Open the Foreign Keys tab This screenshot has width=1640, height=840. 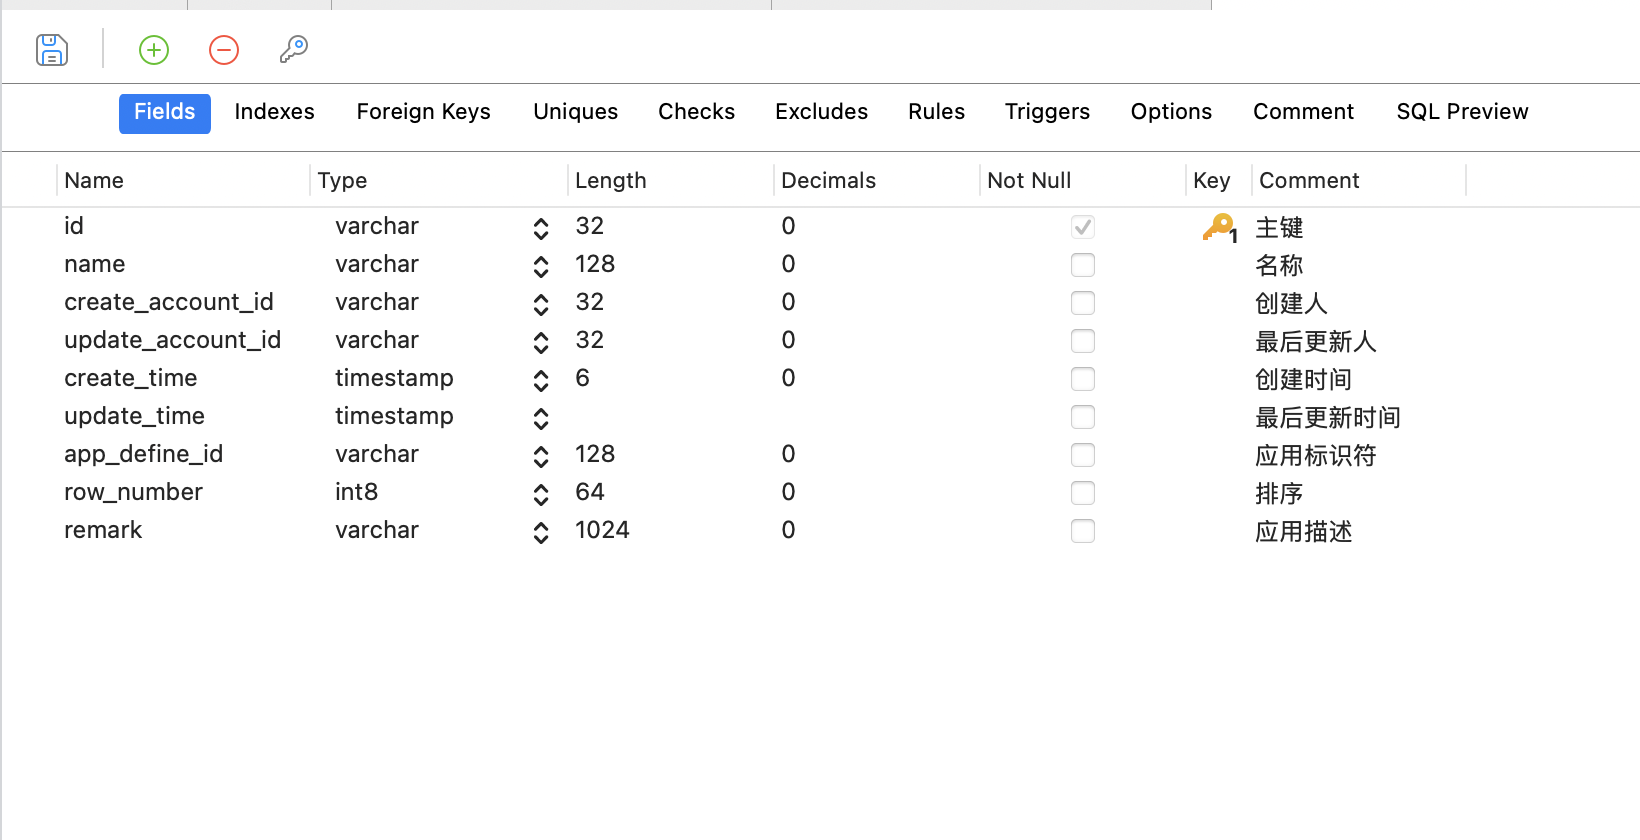(x=424, y=112)
